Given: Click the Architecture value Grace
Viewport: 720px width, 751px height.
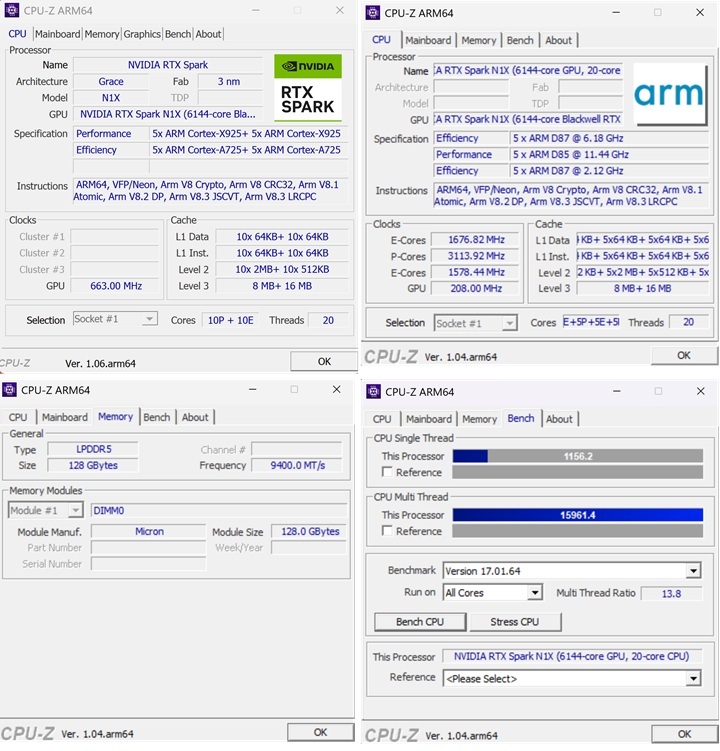Looking at the screenshot, I should click(x=111, y=81).
